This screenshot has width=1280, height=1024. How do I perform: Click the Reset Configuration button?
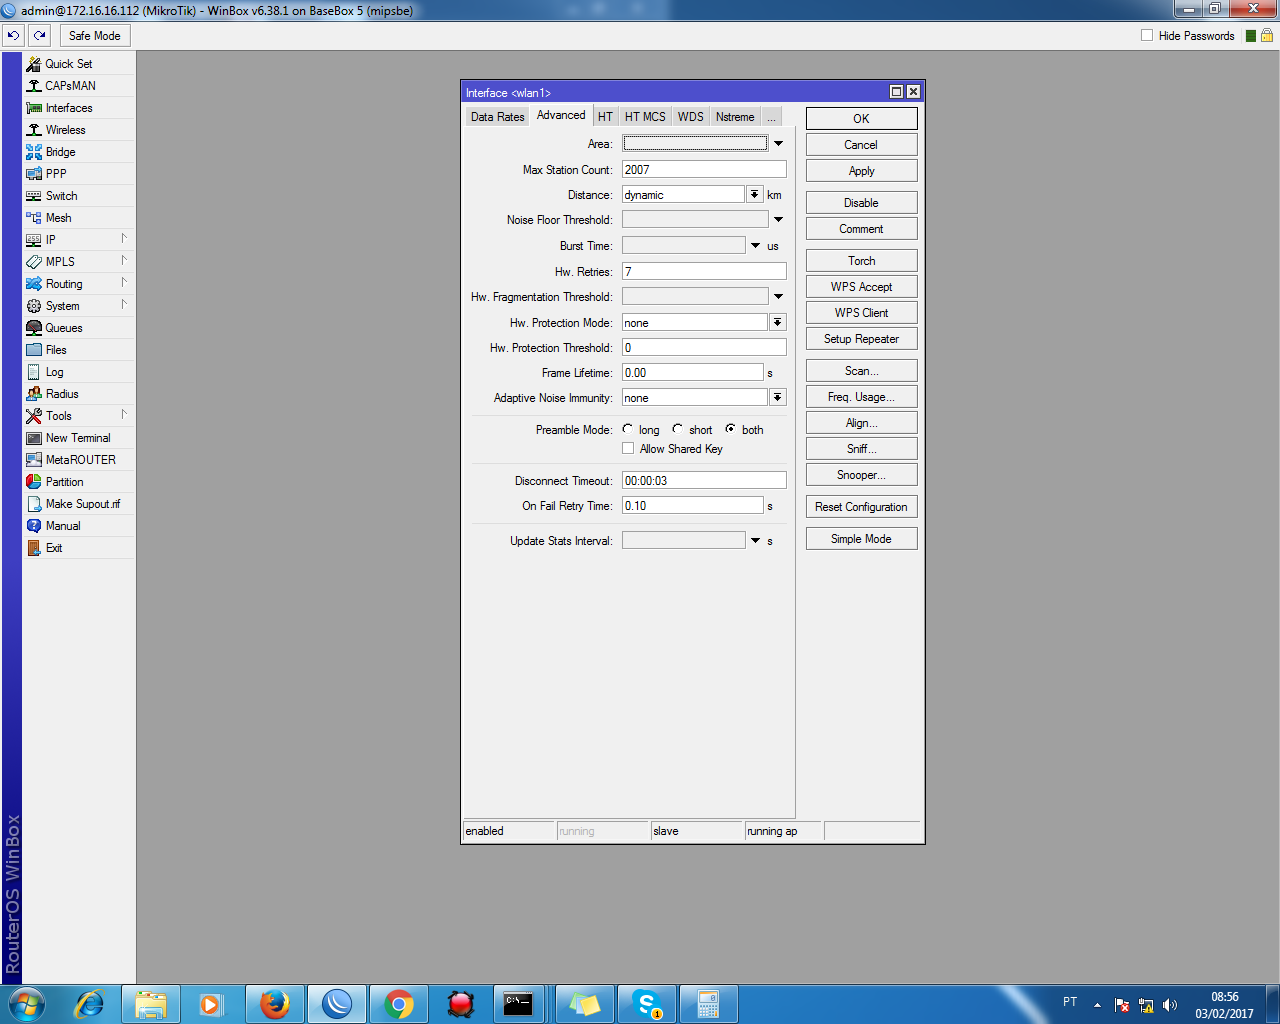(x=861, y=507)
